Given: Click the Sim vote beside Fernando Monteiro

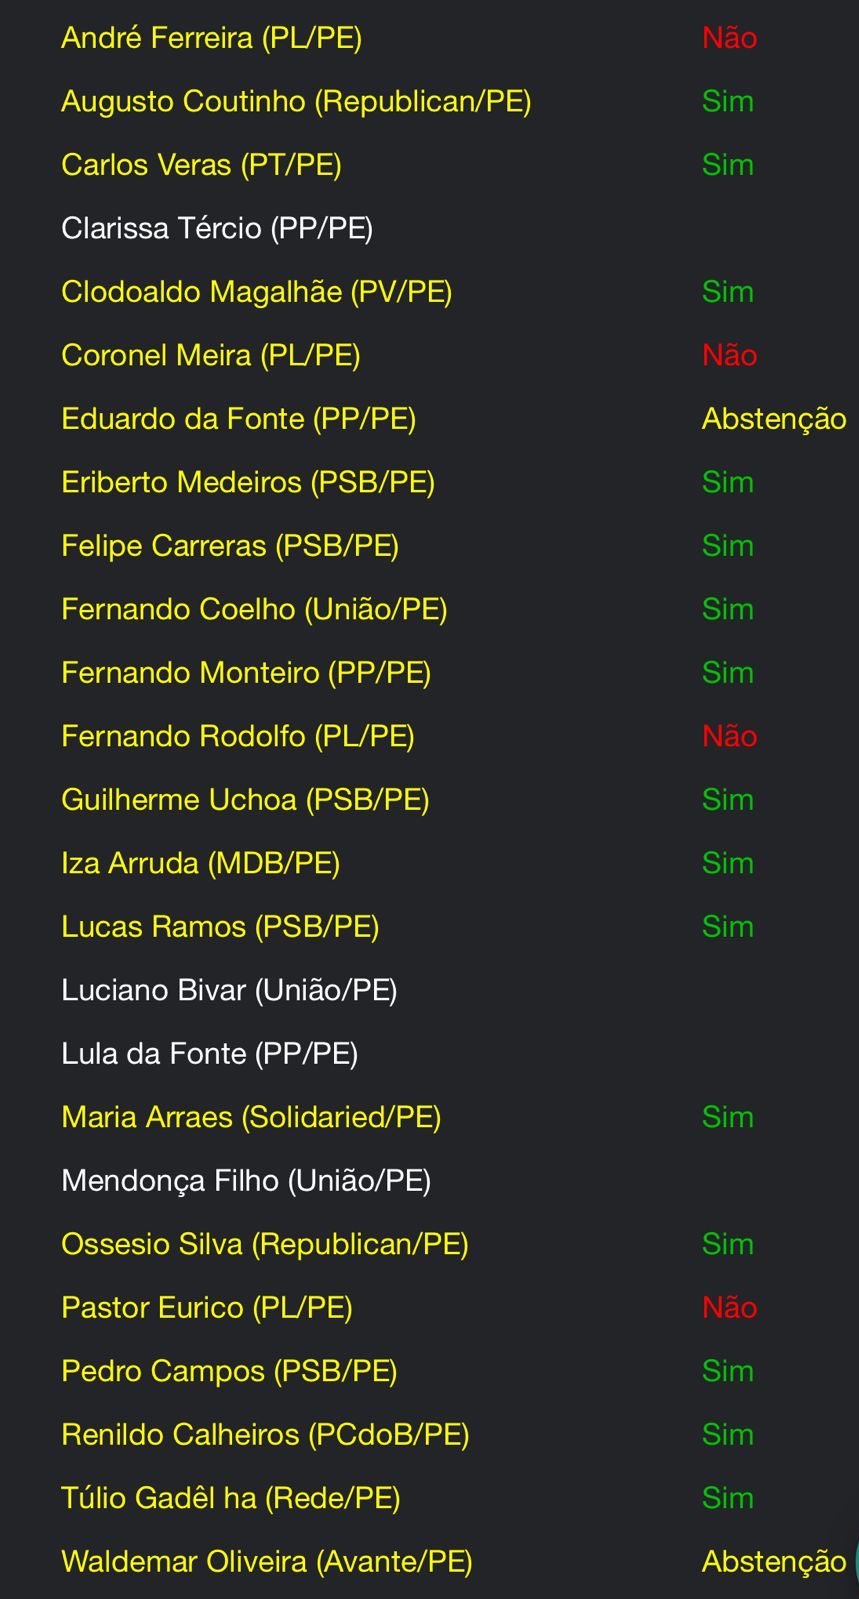Looking at the screenshot, I should [x=727, y=673].
